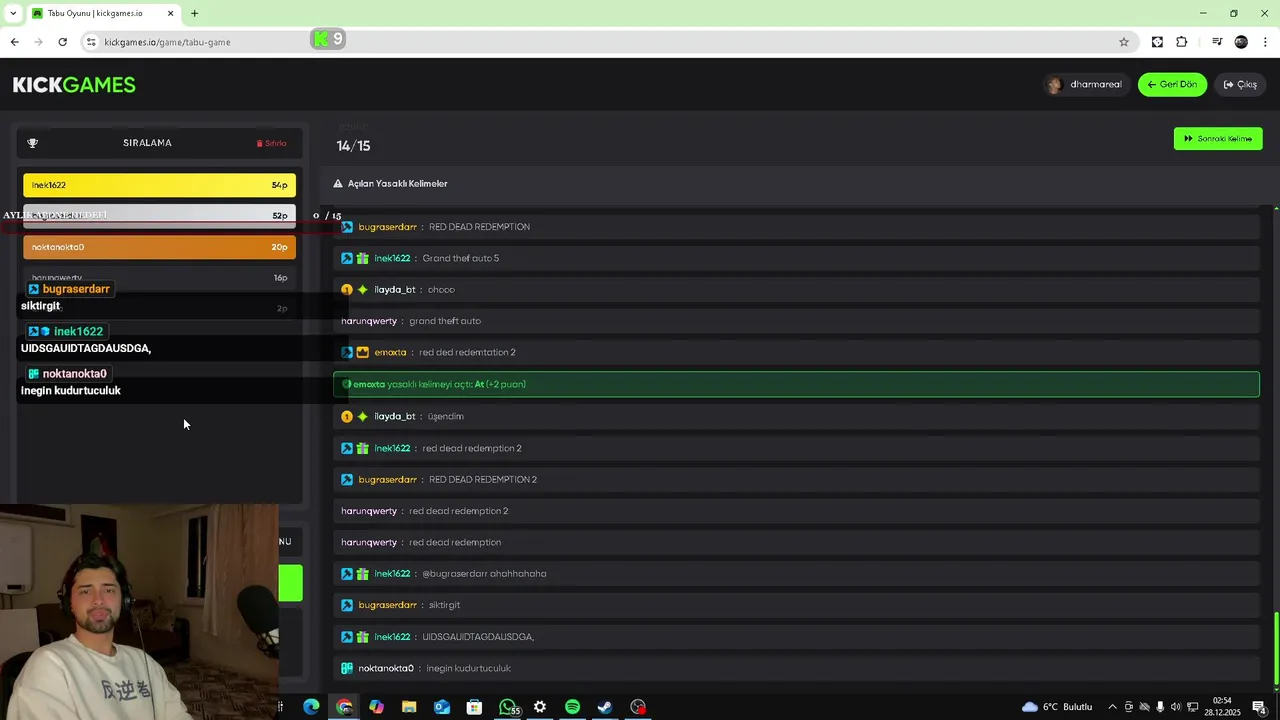Open the tab search dropdown arrow

tap(12, 13)
